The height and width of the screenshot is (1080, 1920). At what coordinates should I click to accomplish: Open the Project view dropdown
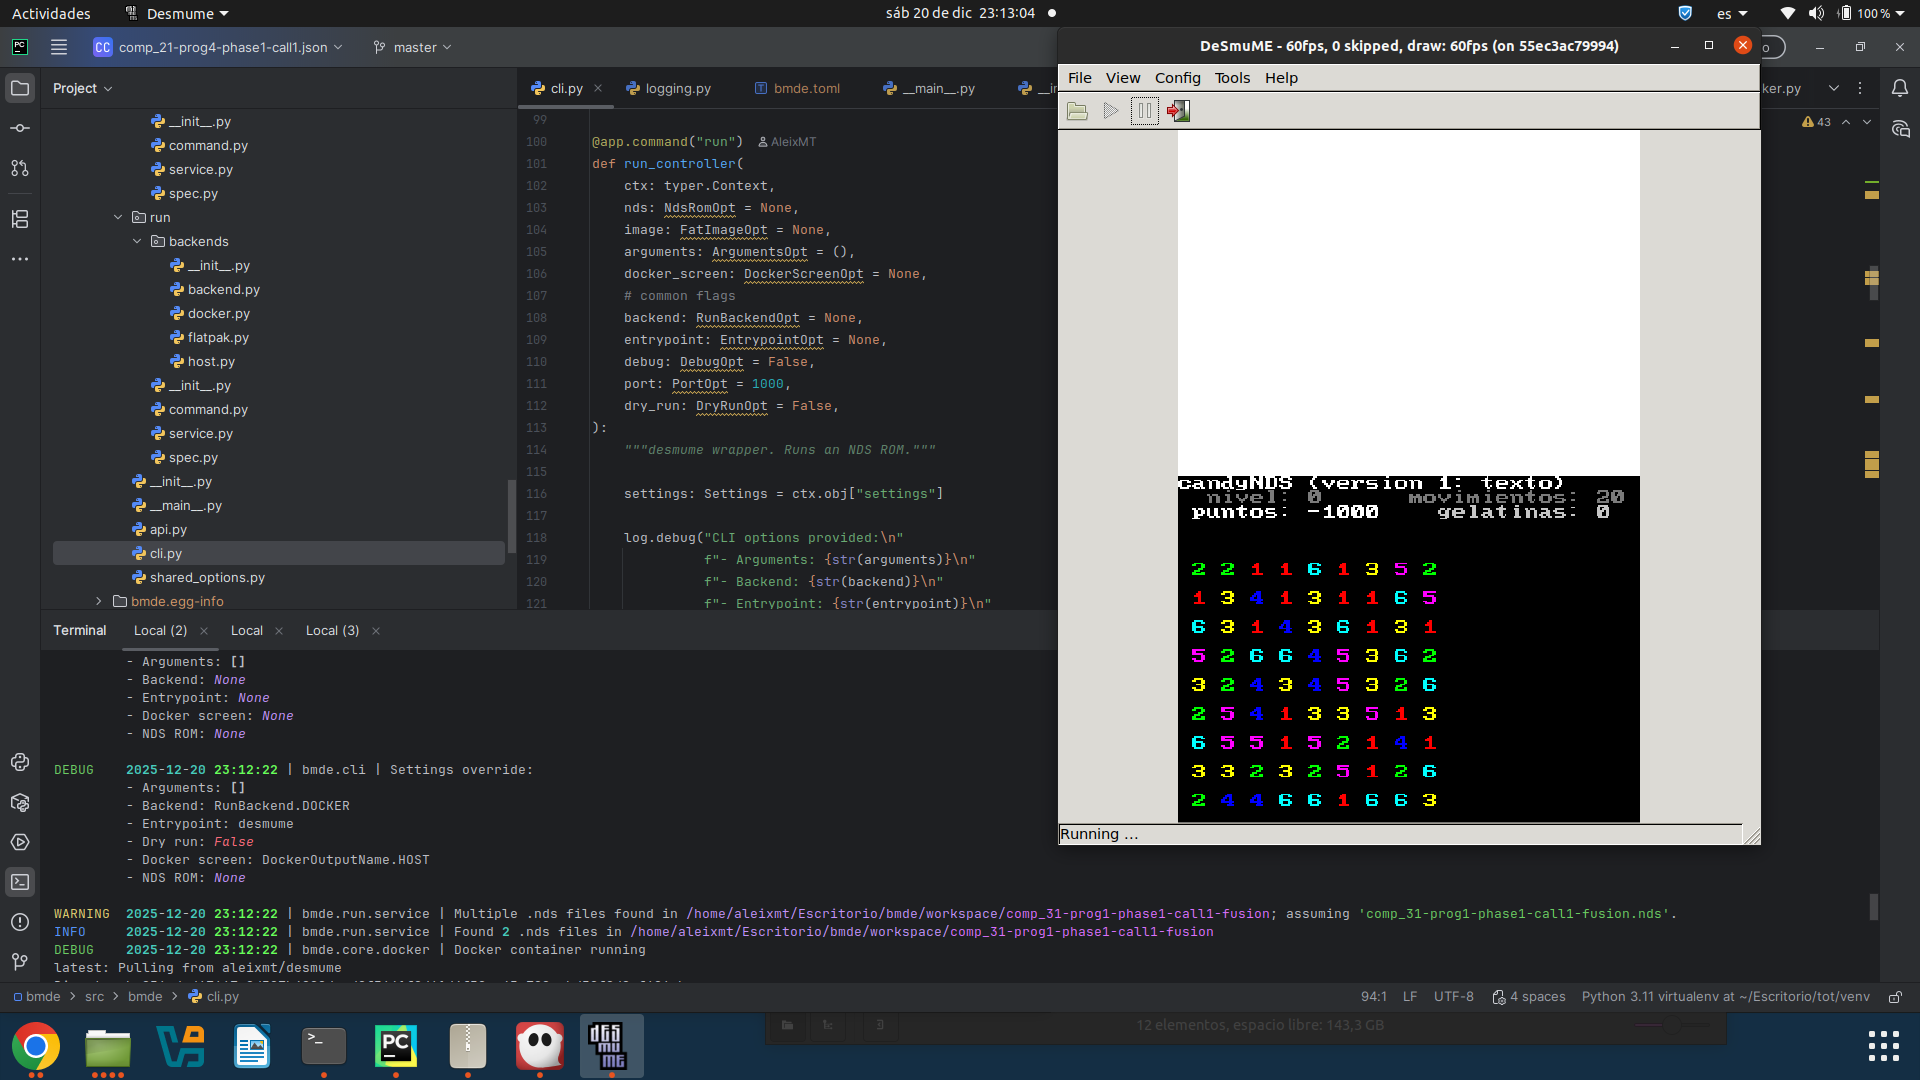point(82,88)
